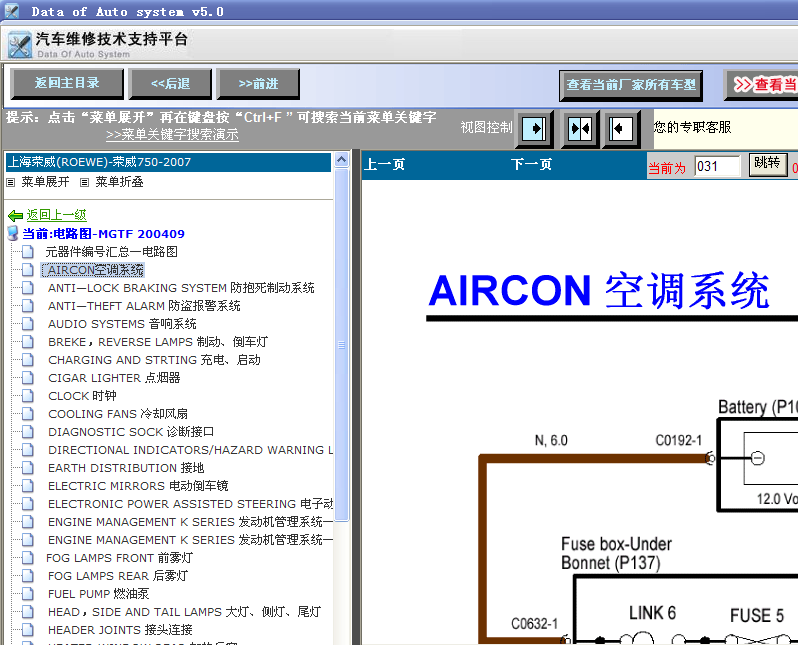Click page icon beside CHARGING AND STRTING

27,360
